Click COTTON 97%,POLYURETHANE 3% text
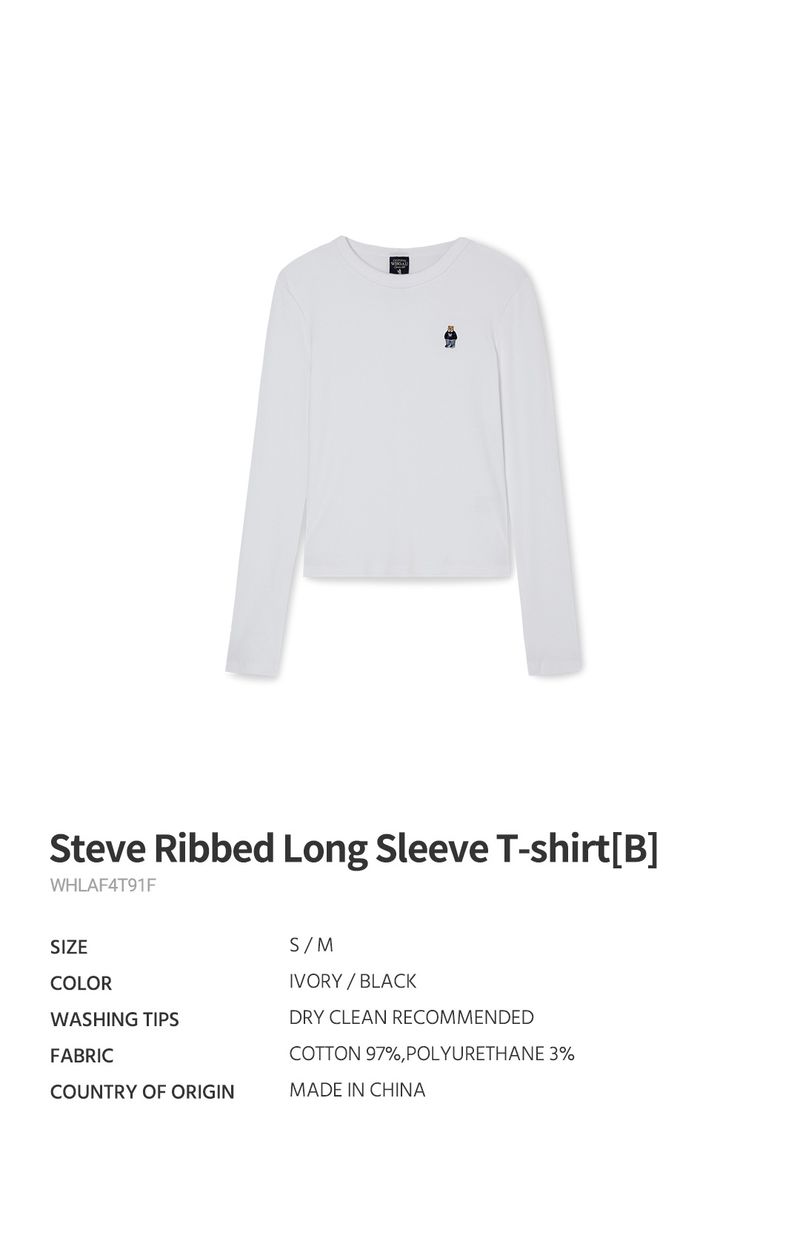The width and height of the screenshot is (800, 1236). pos(432,1053)
